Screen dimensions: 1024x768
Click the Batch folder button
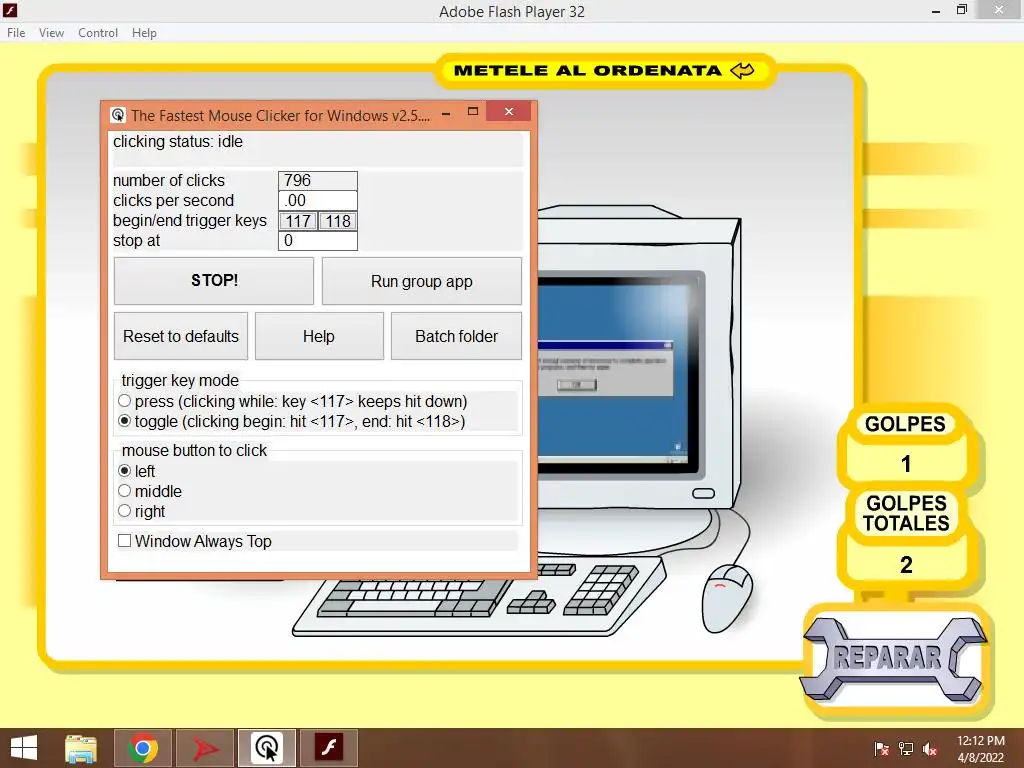[456, 336]
